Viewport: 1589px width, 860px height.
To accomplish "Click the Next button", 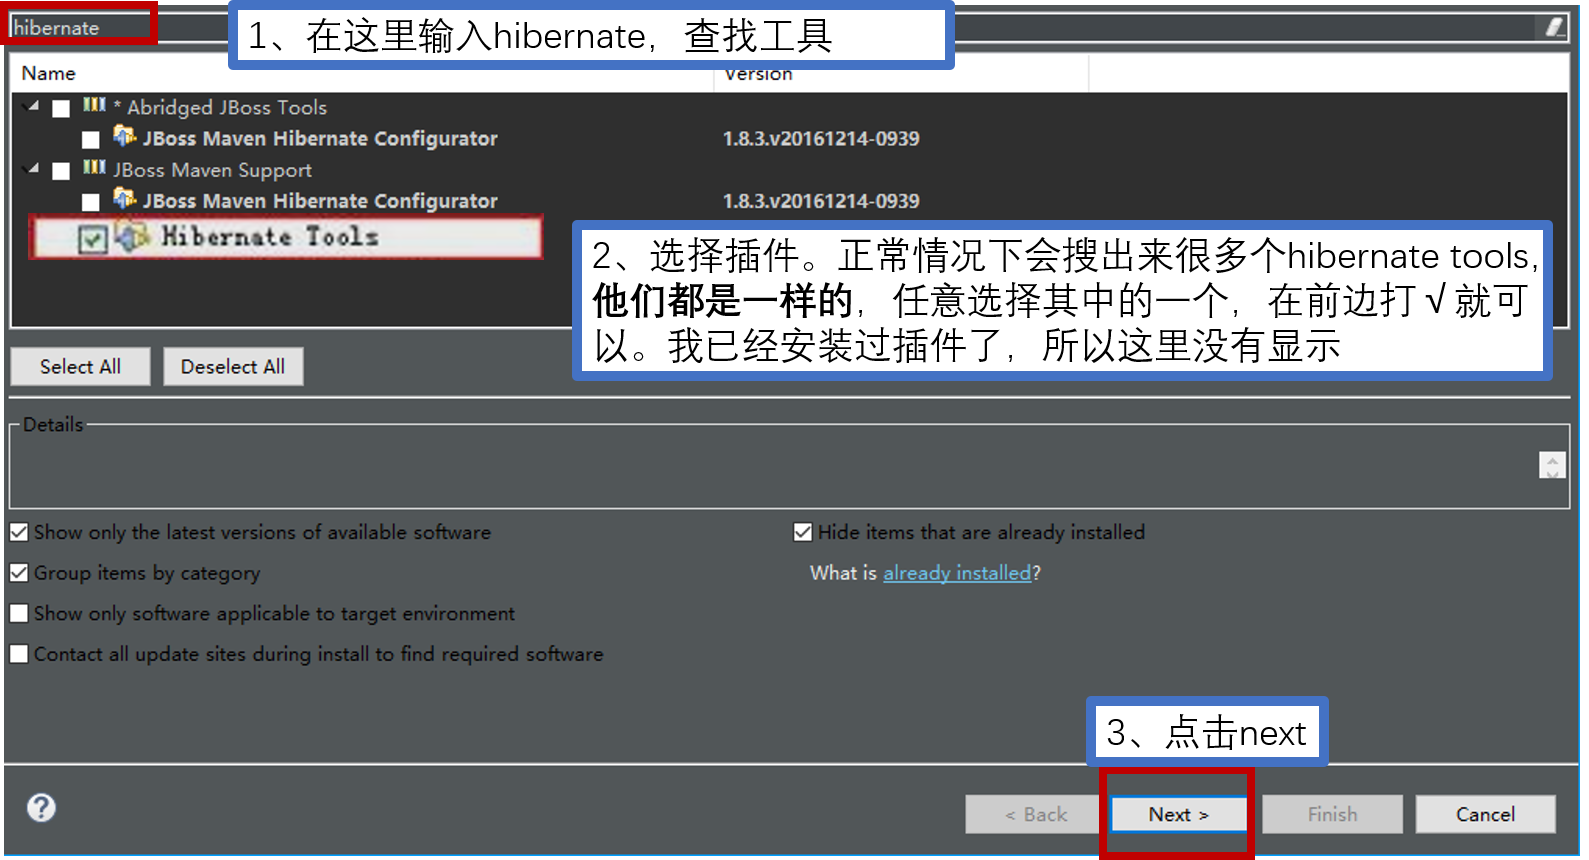I will [x=1179, y=815].
